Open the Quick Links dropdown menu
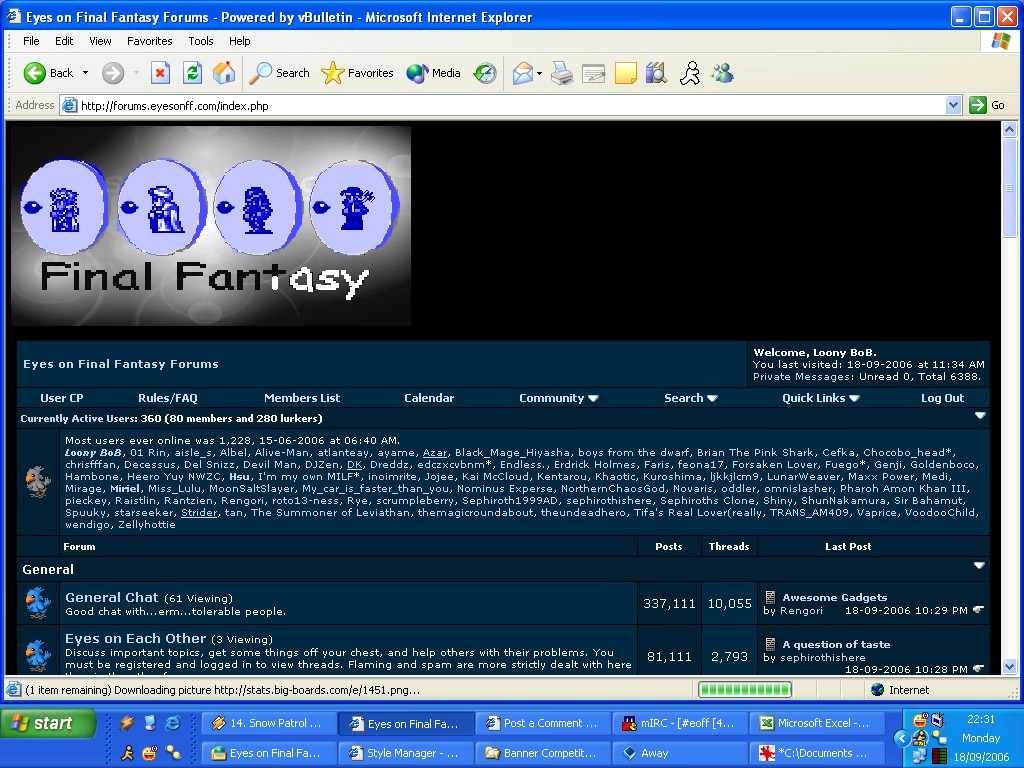The width and height of the screenshot is (1024, 768). point(820,398)
